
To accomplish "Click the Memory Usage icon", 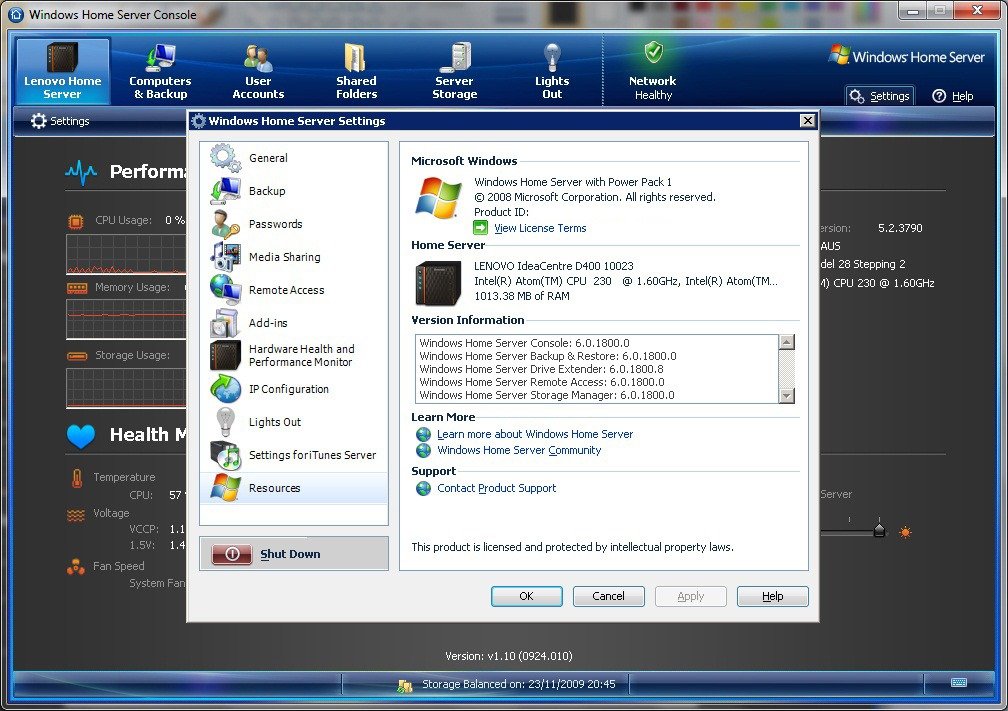I will pyautogui.click(x=77, y=289).
